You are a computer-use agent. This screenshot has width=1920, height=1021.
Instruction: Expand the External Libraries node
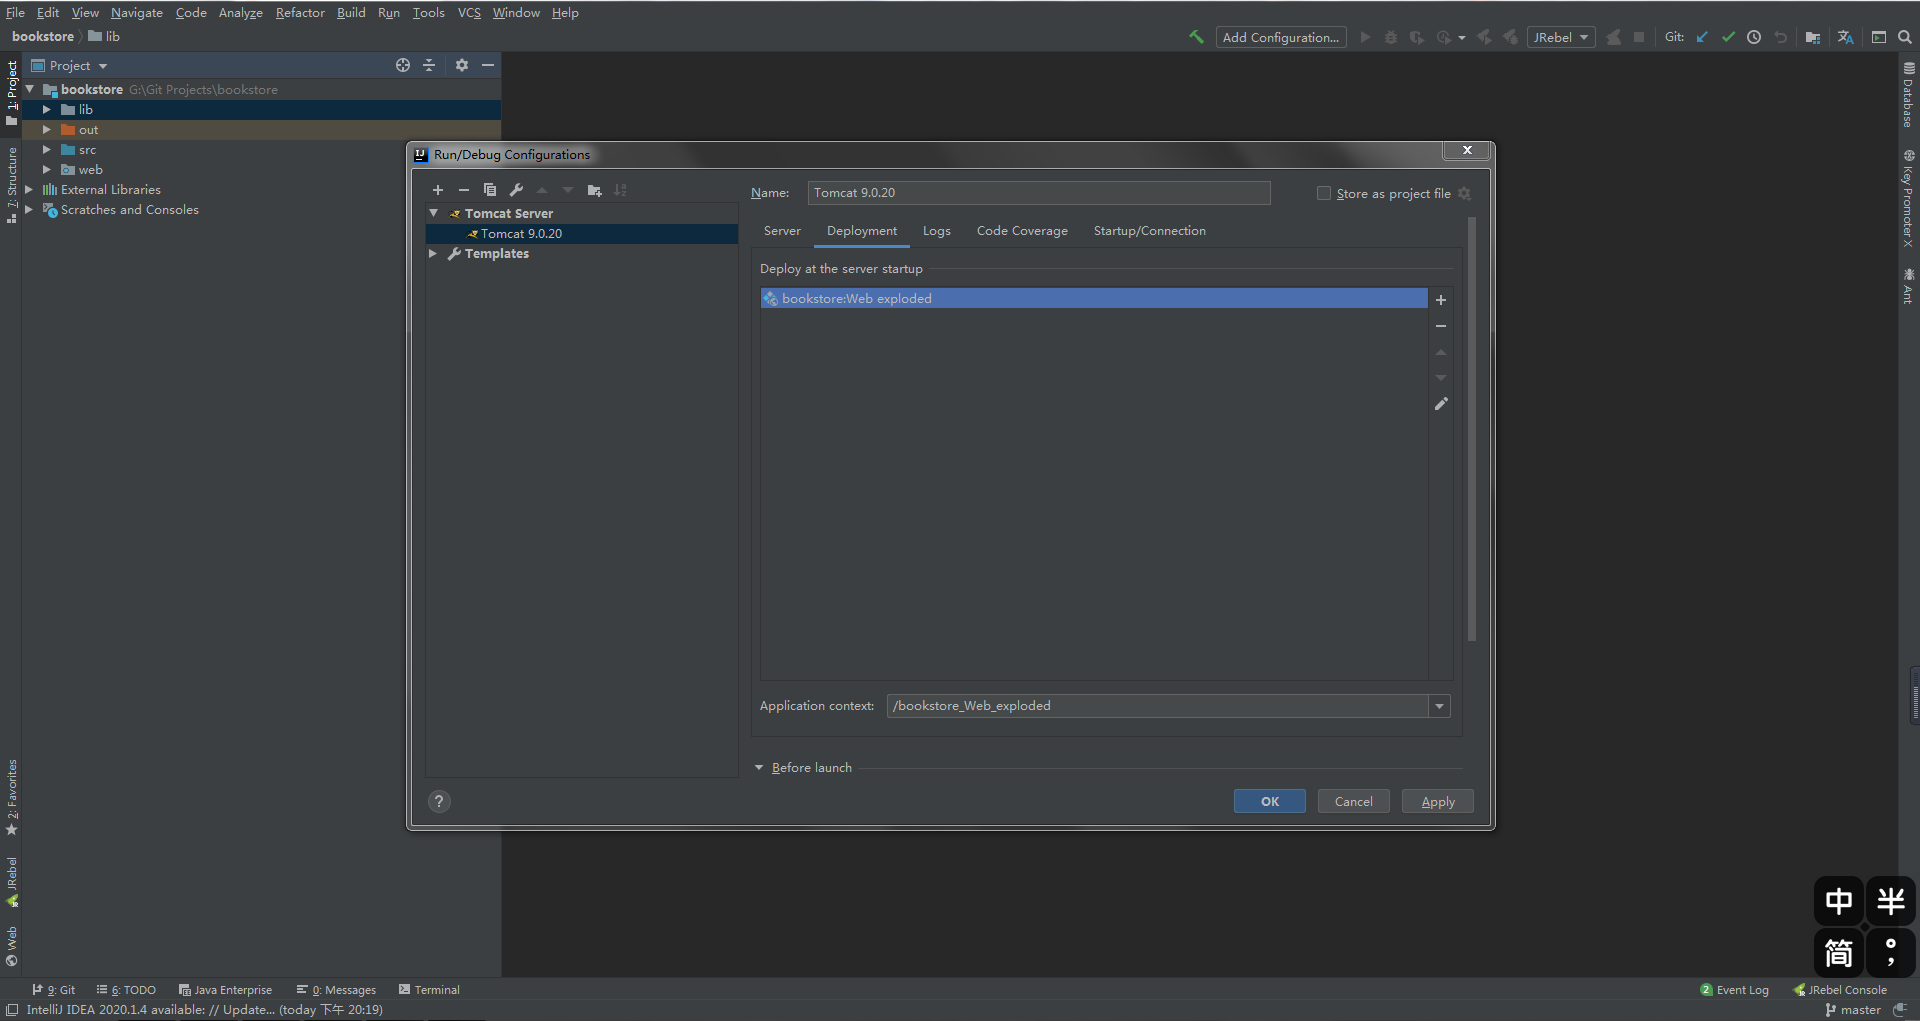[x=28, y=190]
